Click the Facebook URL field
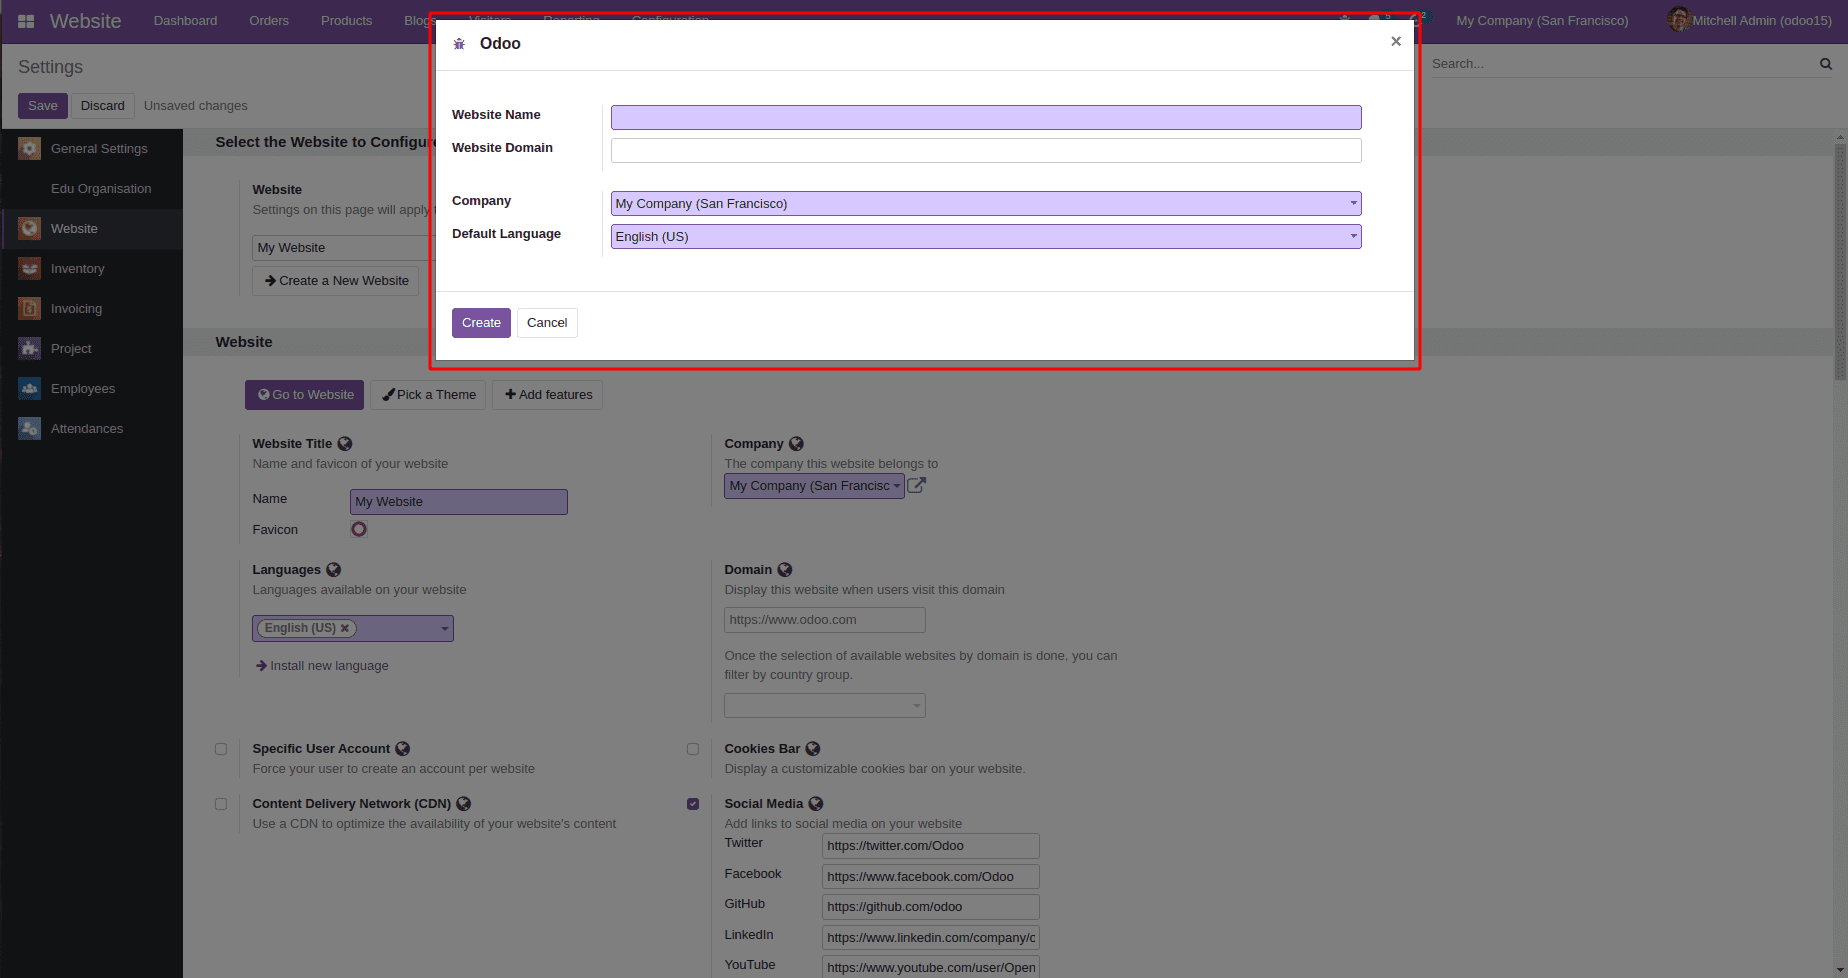 pos(931,877)
